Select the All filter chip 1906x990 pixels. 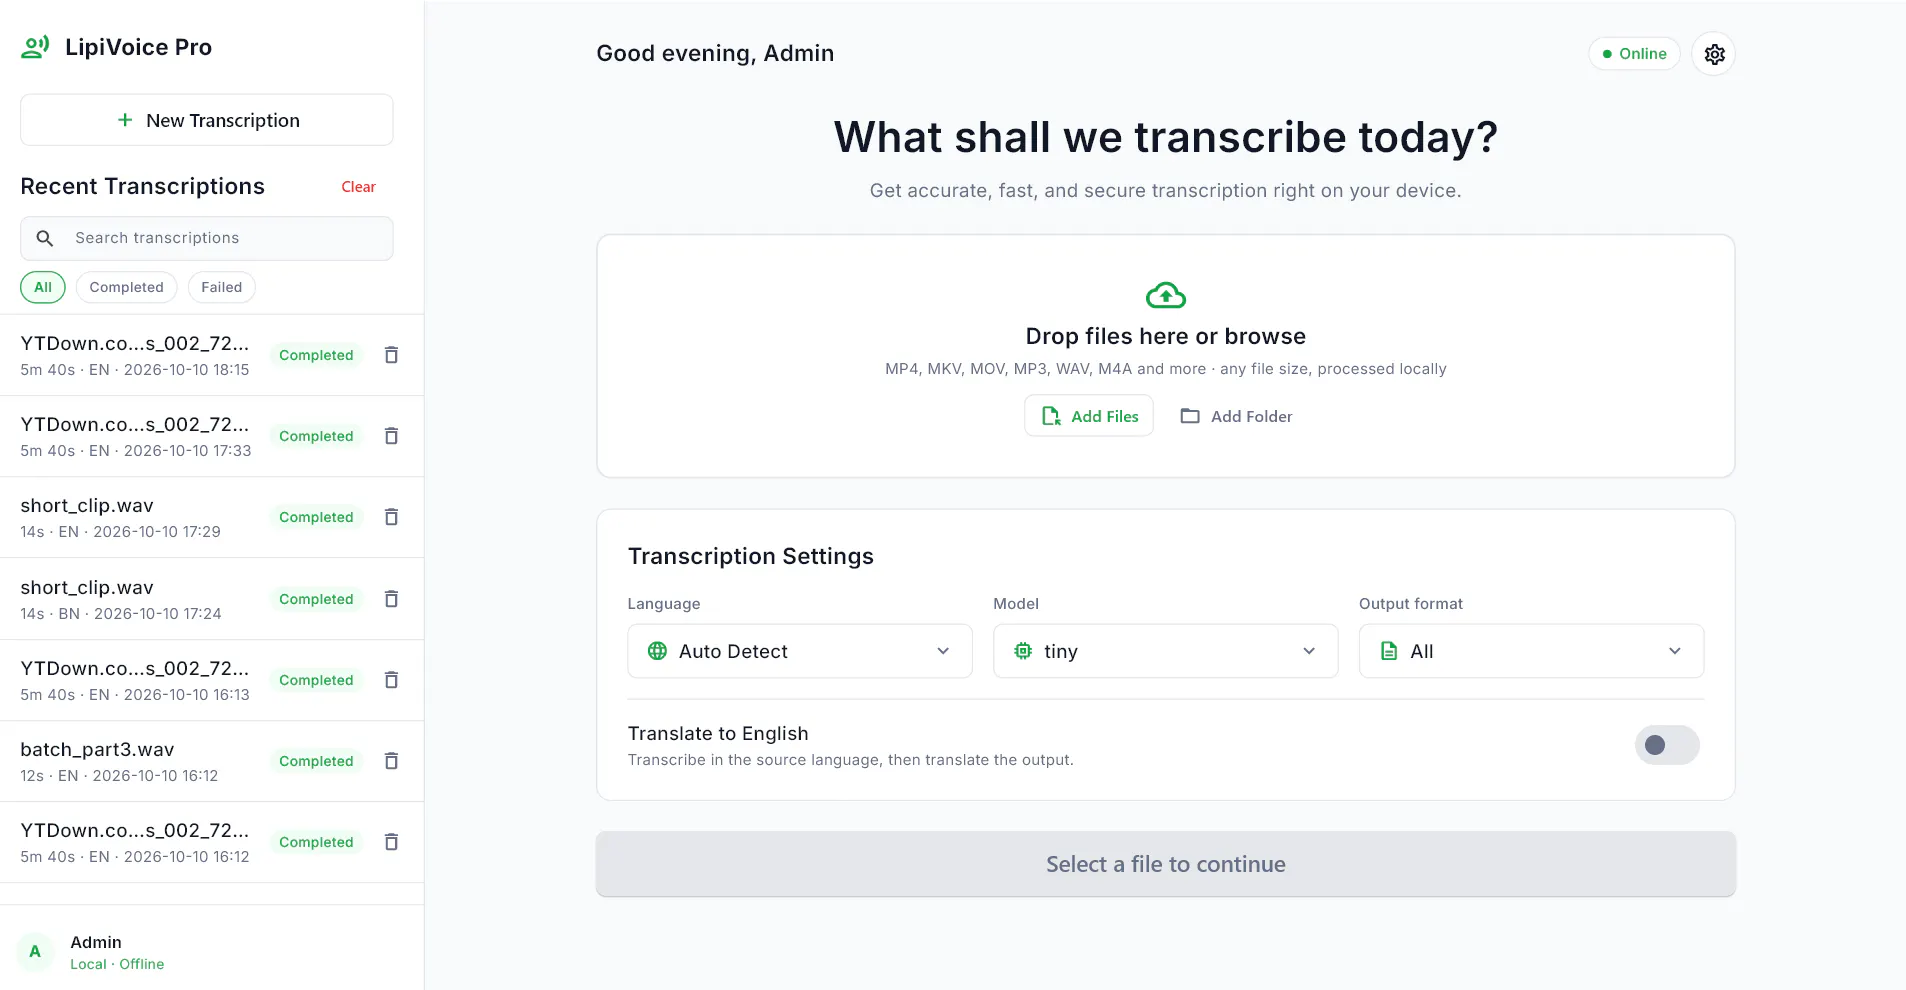pyautogui.click(x=43, y=287)
